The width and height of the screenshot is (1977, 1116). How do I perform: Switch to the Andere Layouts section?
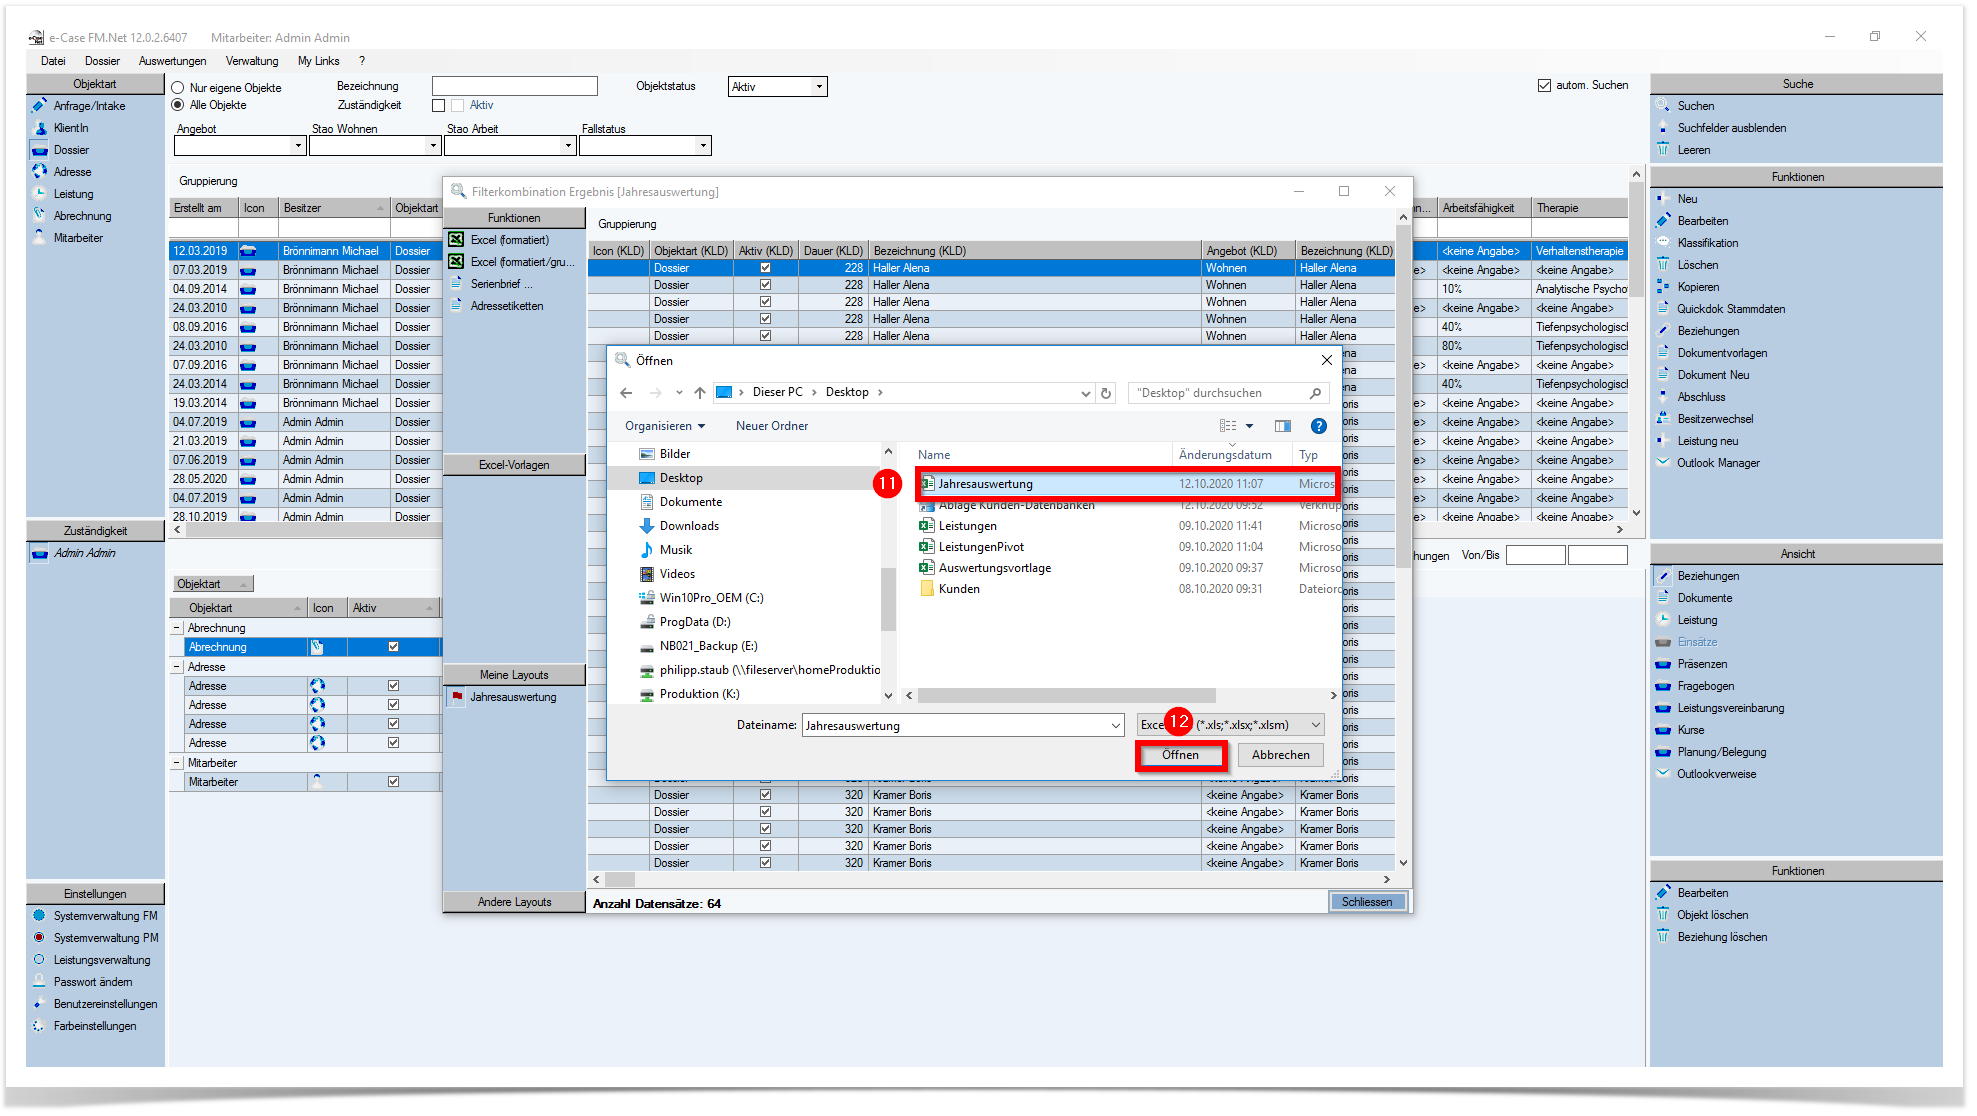point(514,902)
